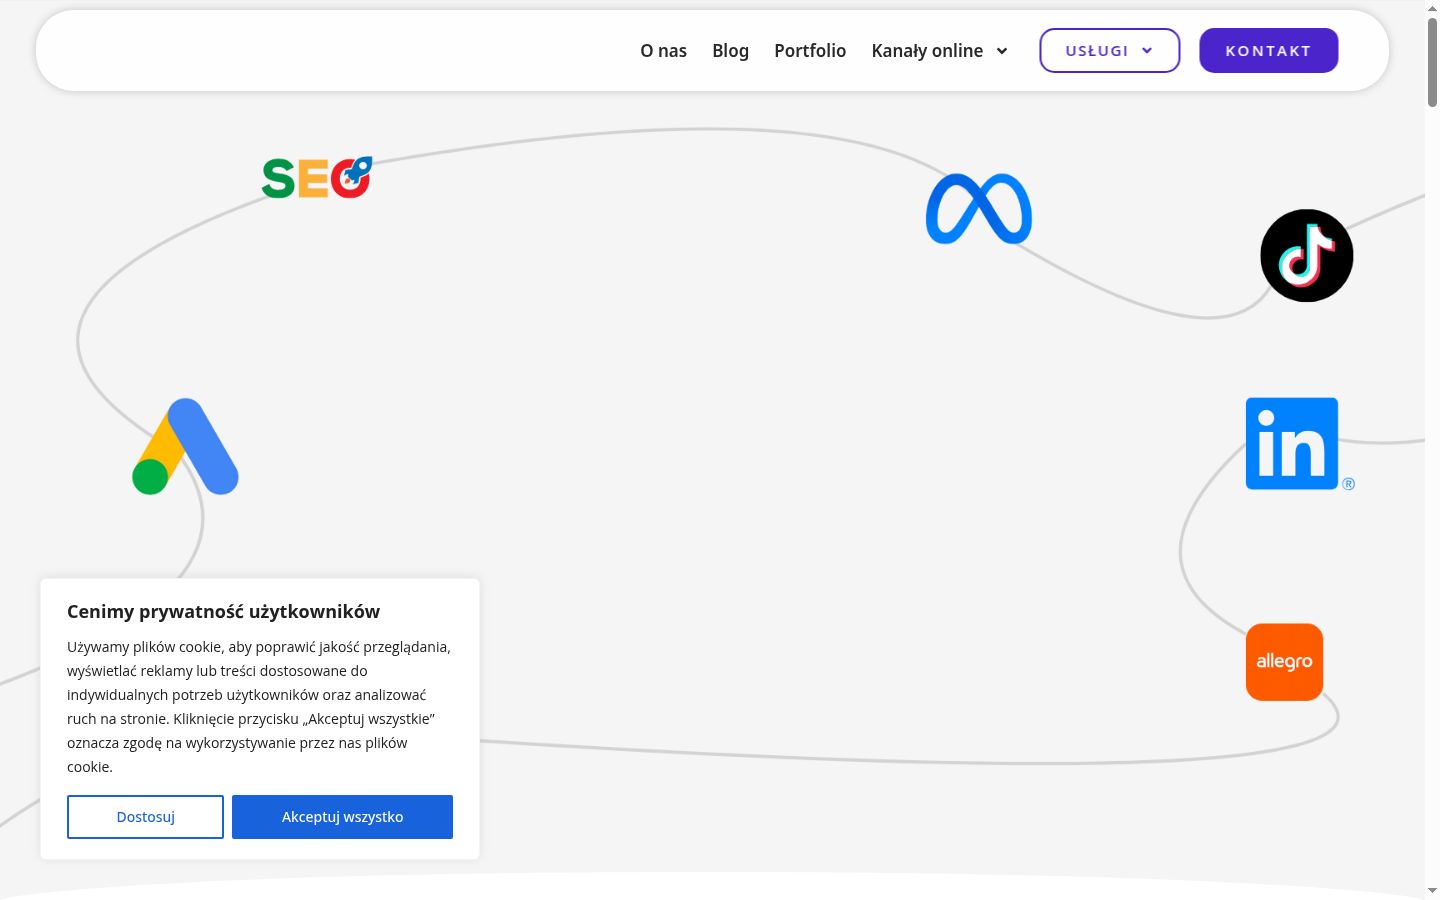The image size is (1440, 900).
Task: Click the scrollbar down arrow
Action: point(1433,891)
